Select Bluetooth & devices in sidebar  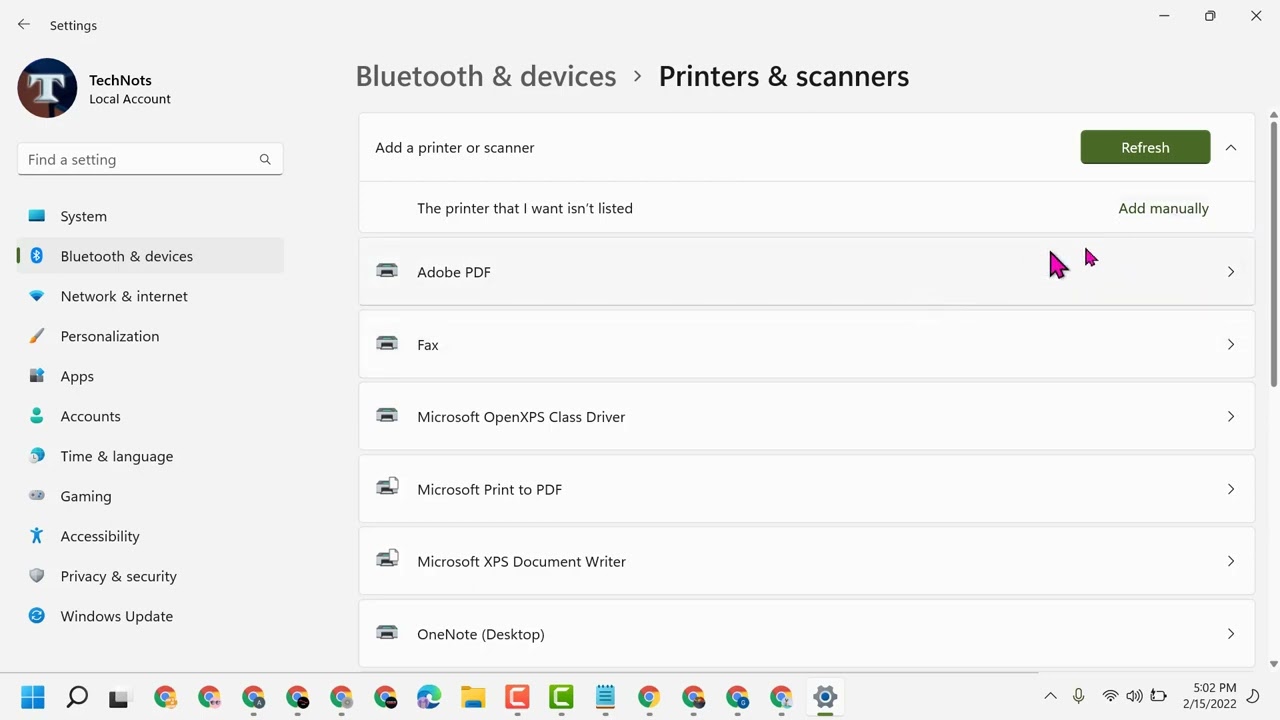pyautogui.click(x=150, y=256)
